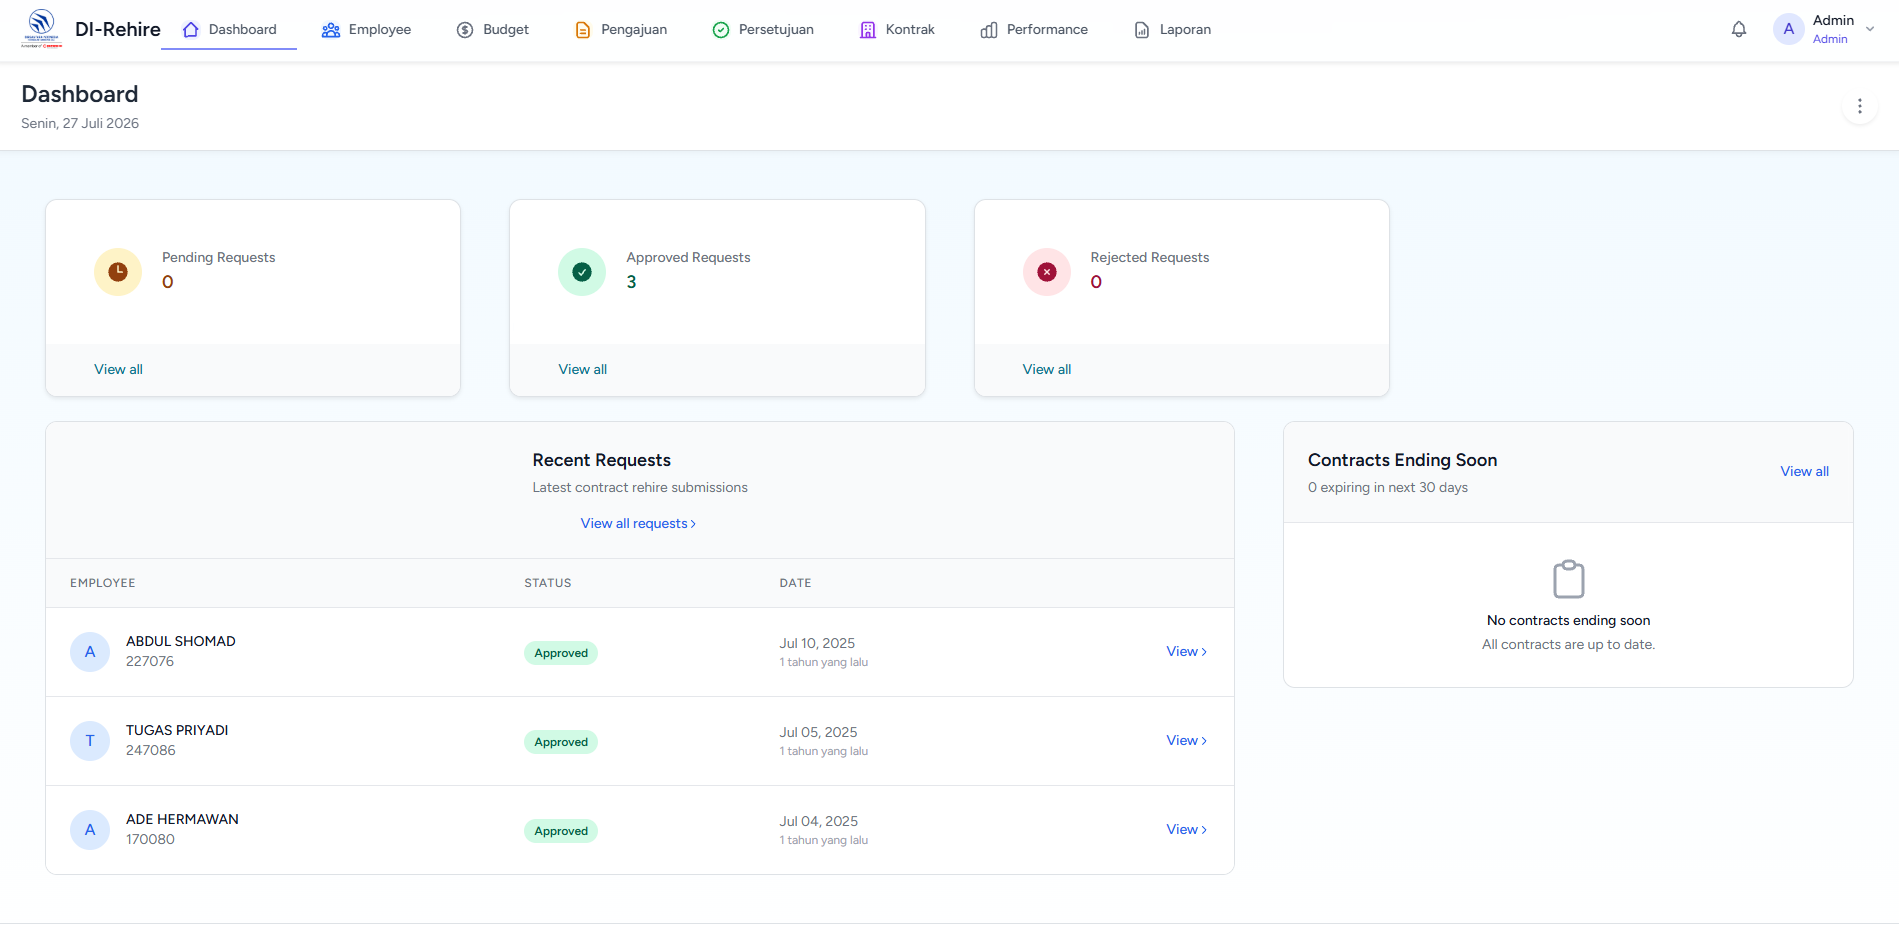The width and height of the screenshot is (1899, 939).
Task: Click employee ID 227076
Action: point(150,661)
